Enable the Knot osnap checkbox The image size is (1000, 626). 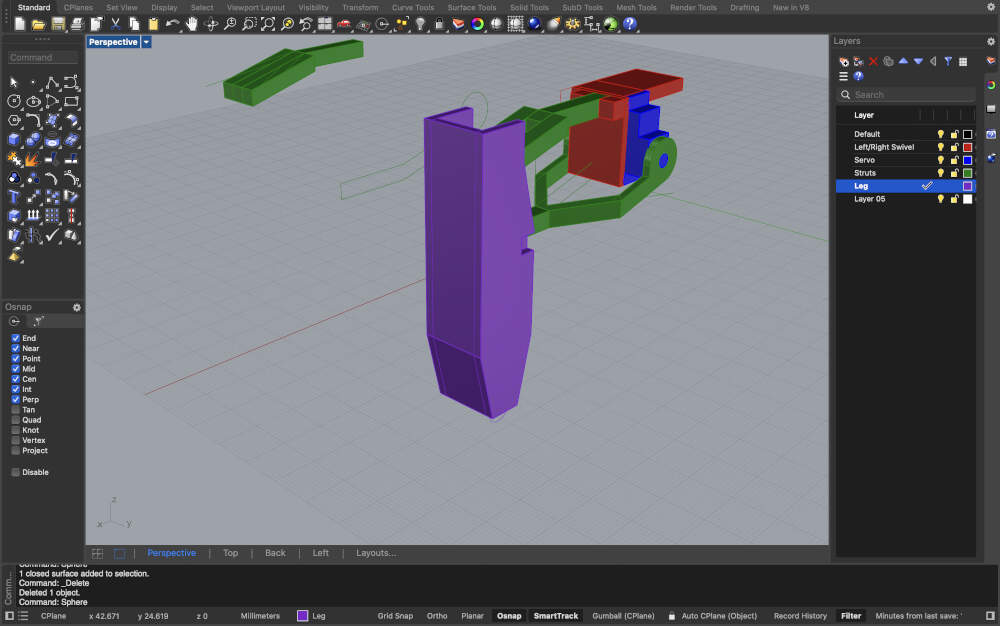click(x=15, y=430)
